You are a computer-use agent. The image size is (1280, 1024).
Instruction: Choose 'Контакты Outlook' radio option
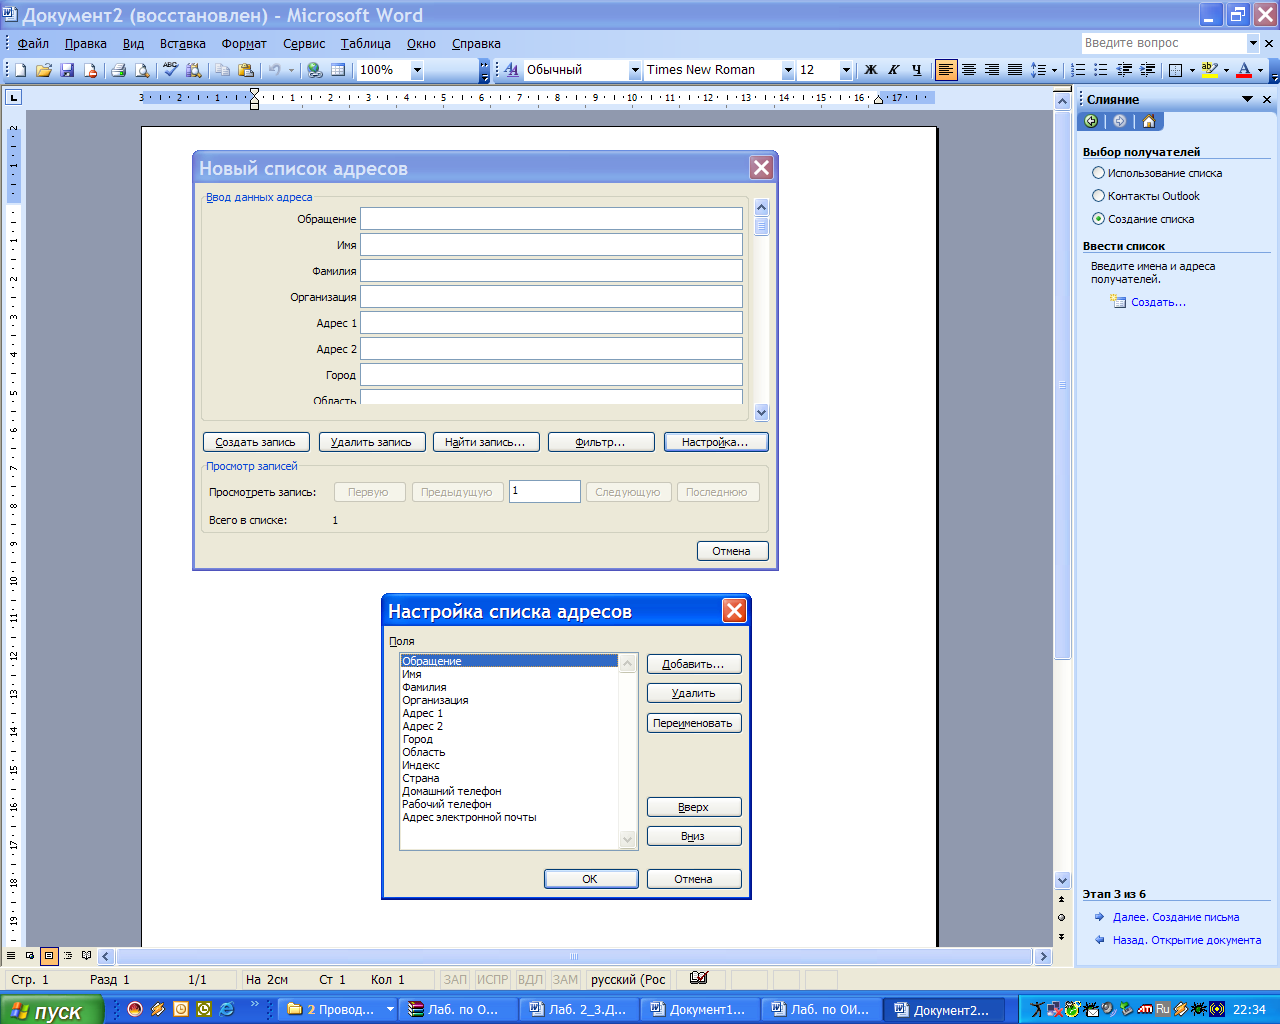pos(1098,196)
